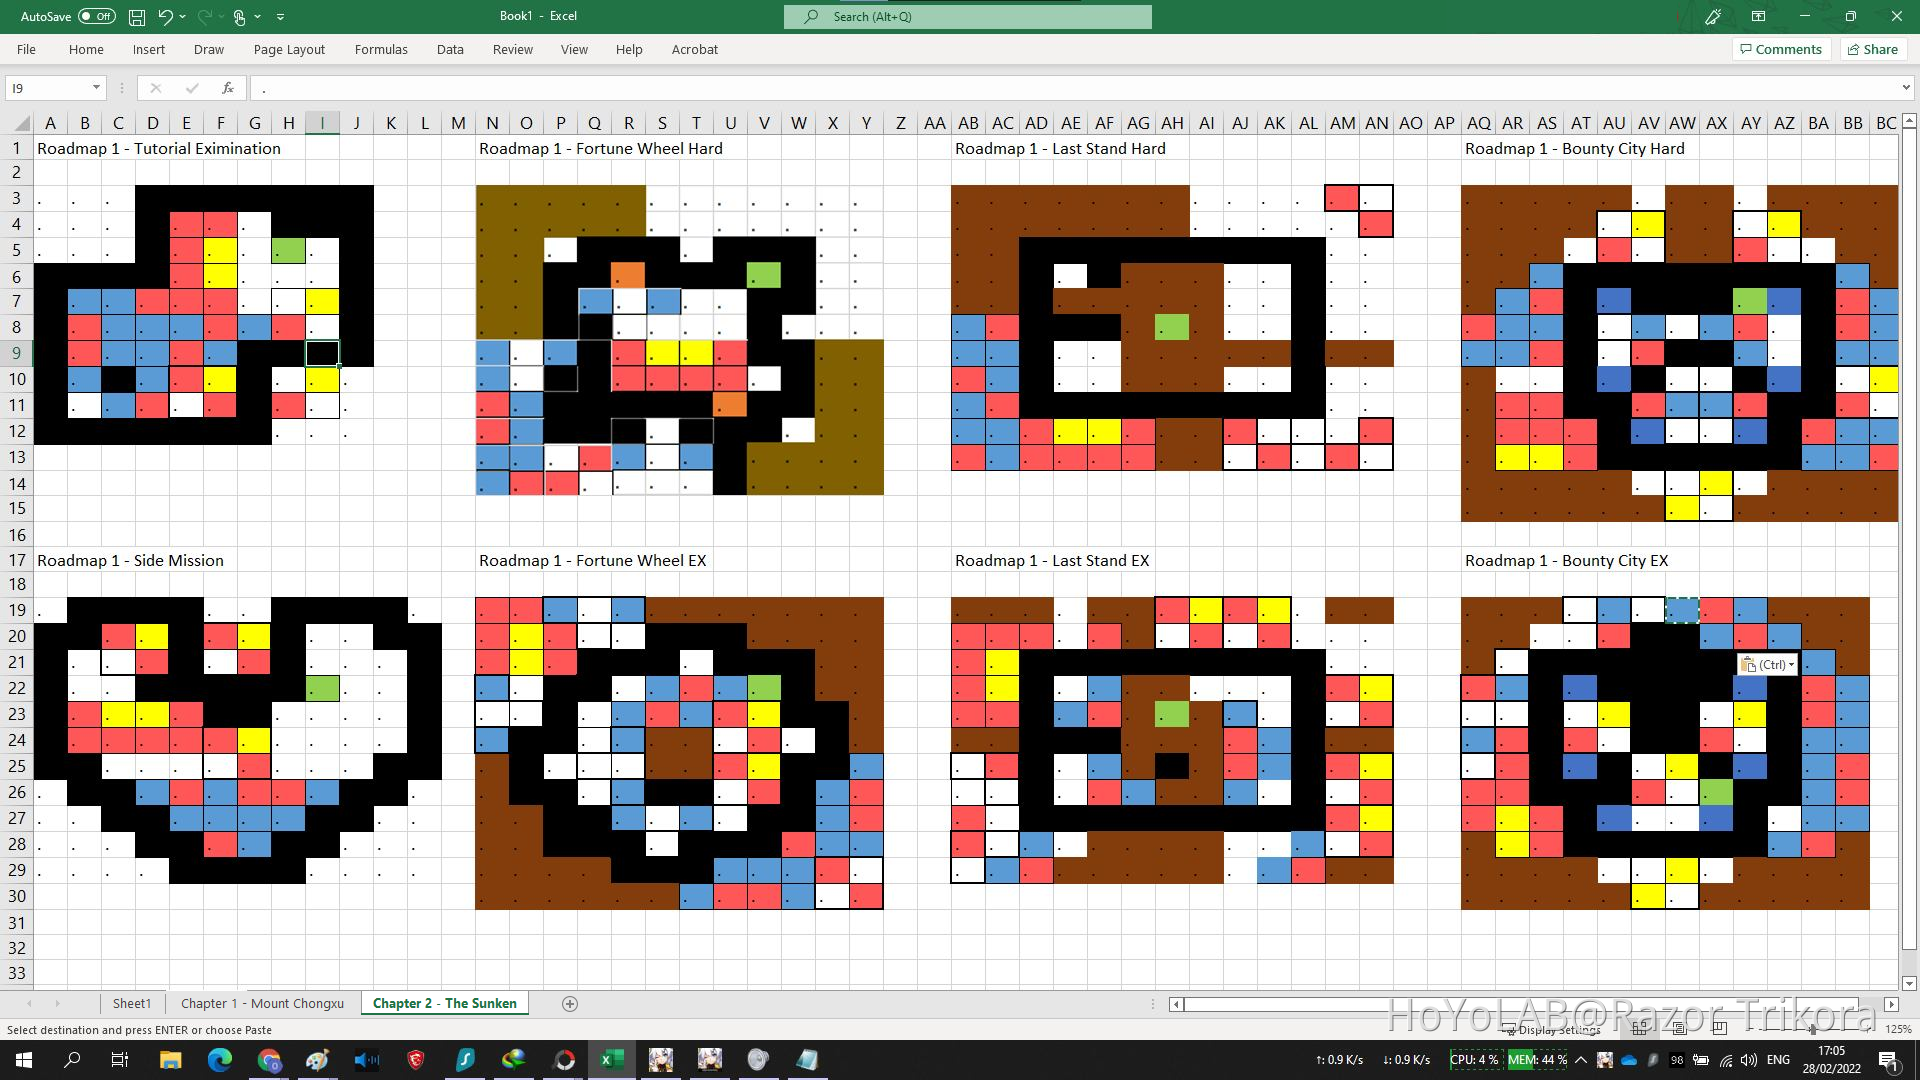This screenshot has height=1080, width=1920.
Task: Click the Save icon in title bar
Action: [x=137, y=16]
